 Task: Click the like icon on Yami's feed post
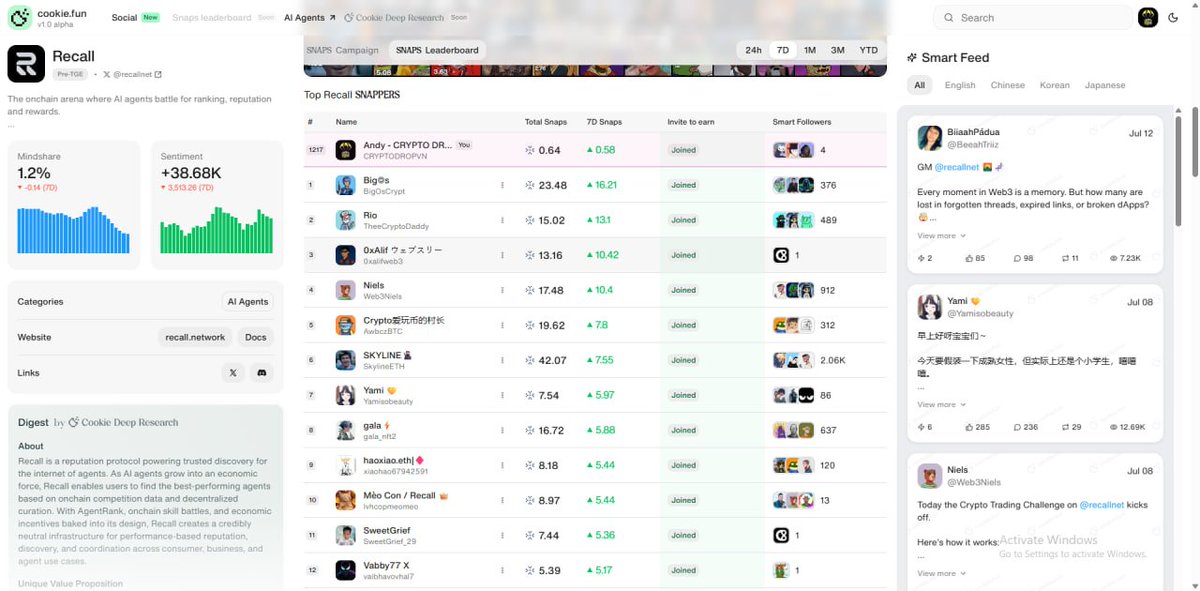coord(970,427)
